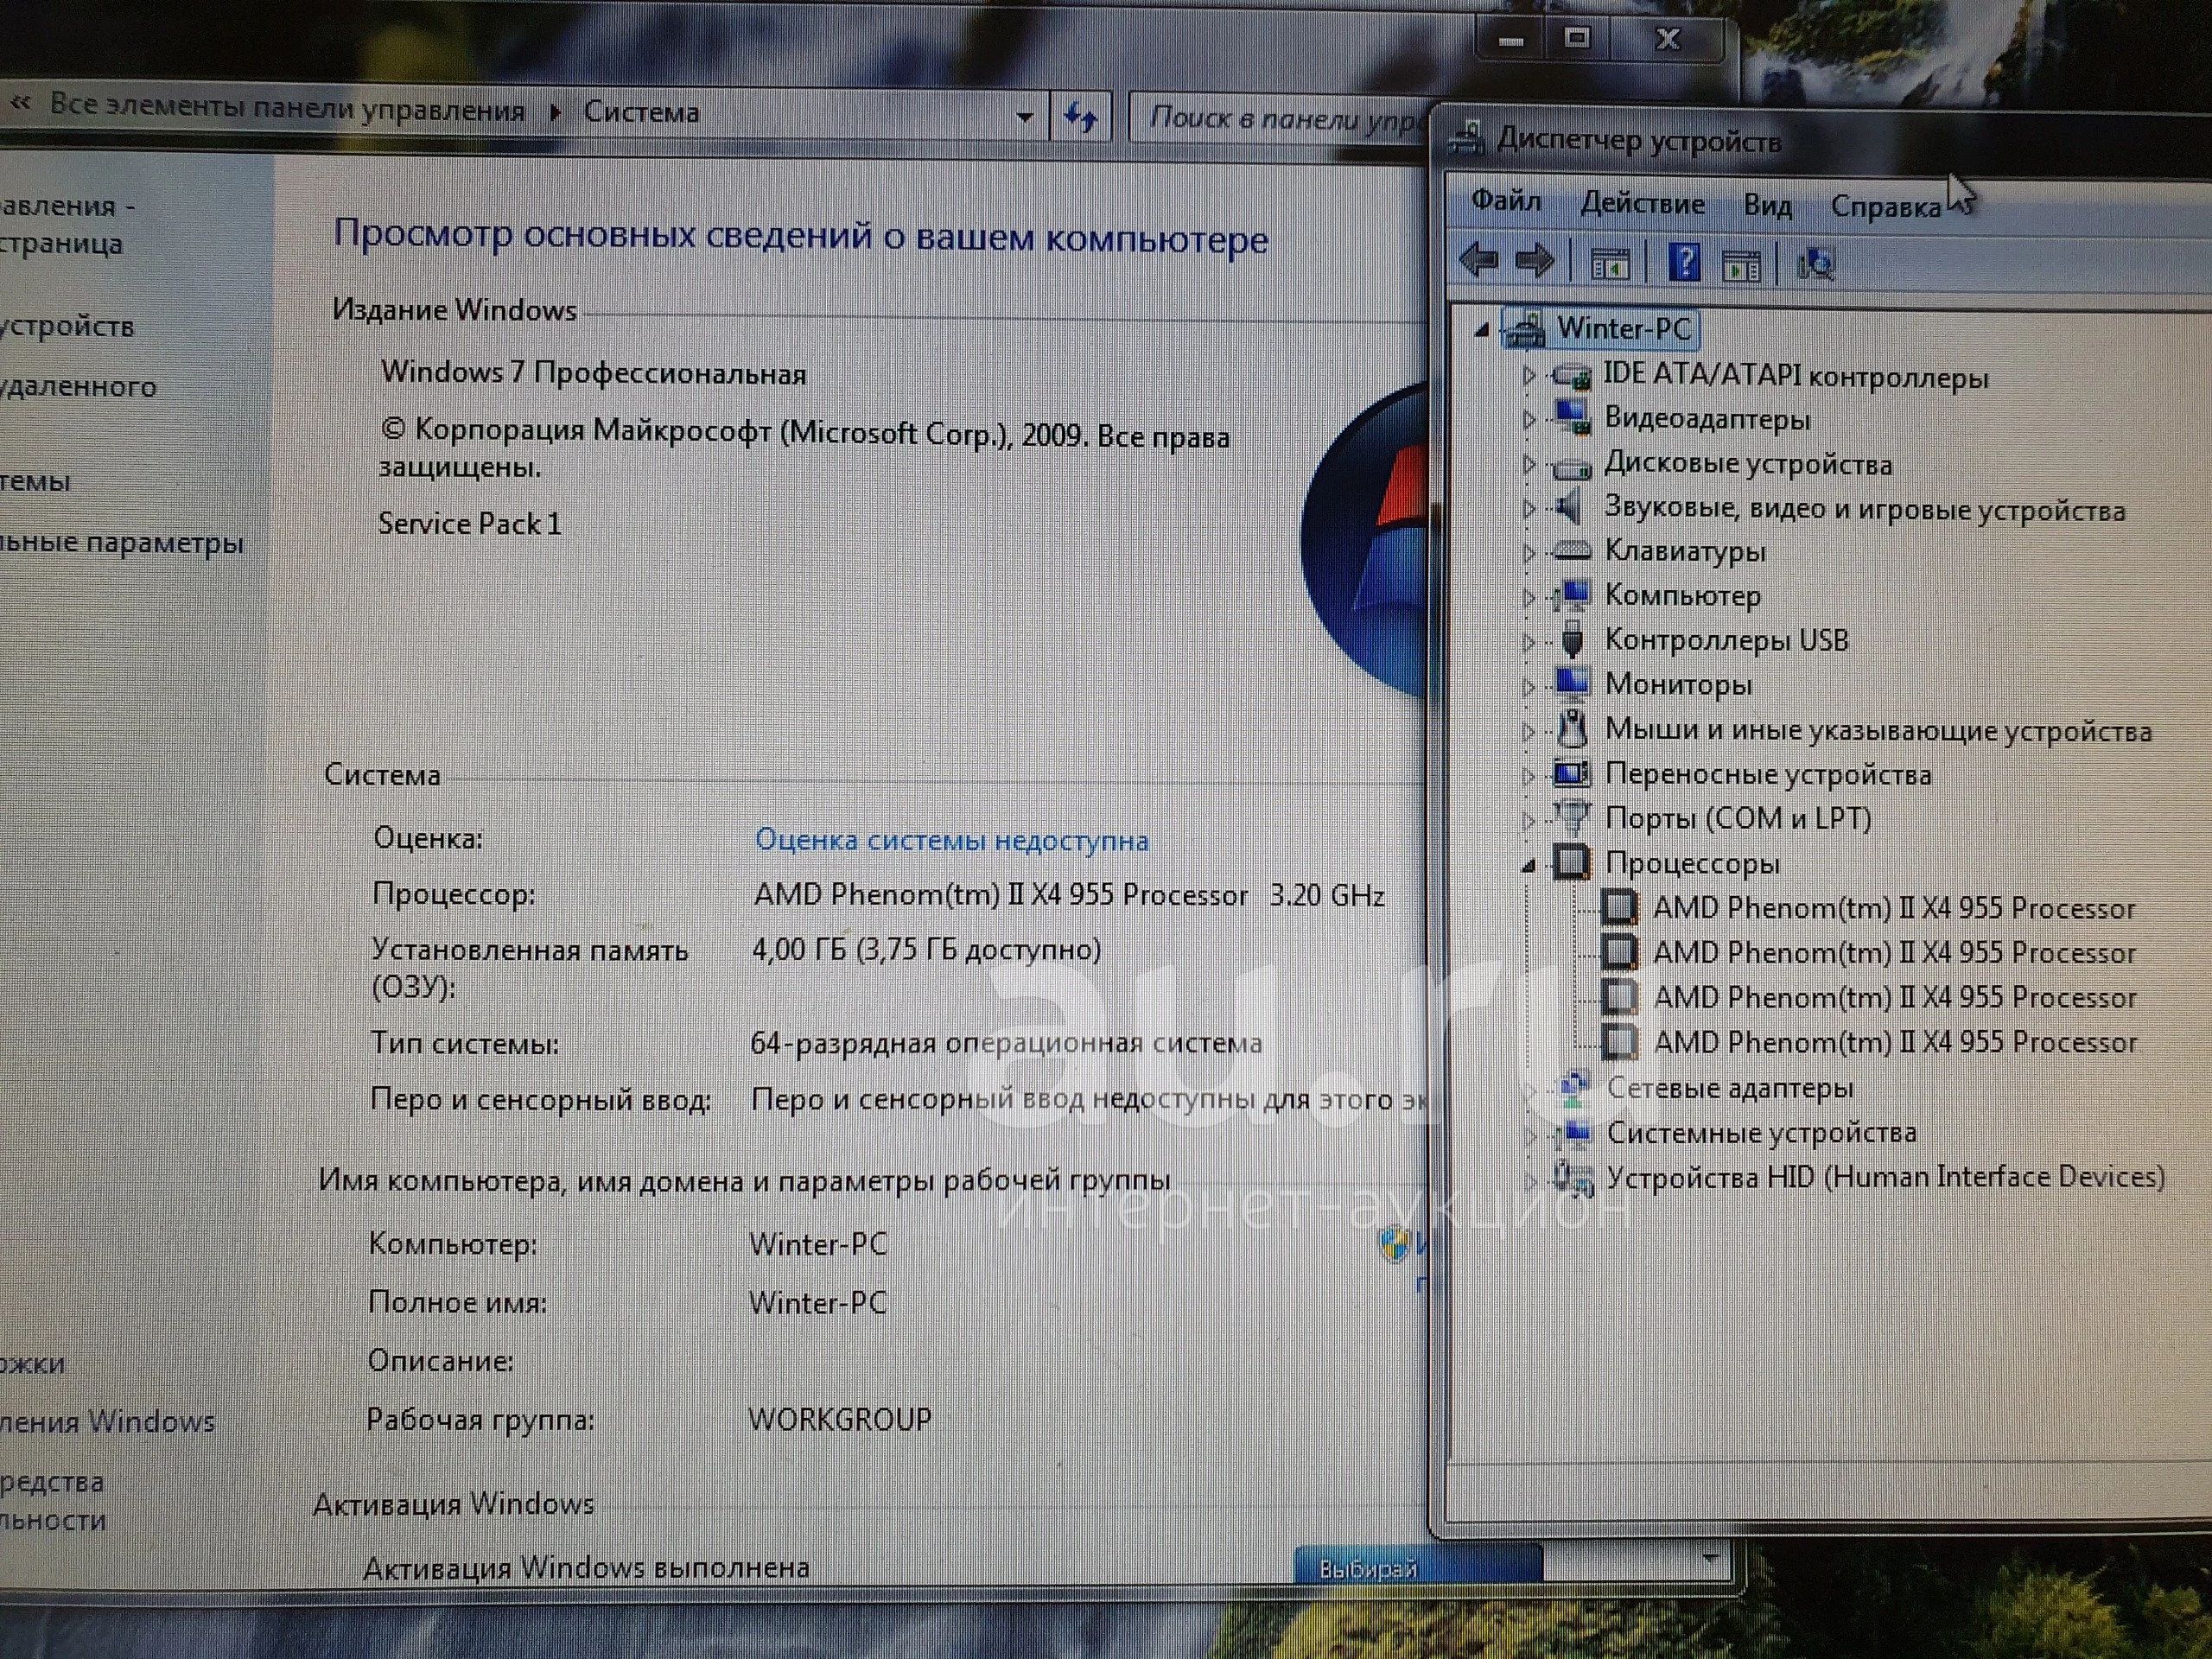Collapse the Процессоры node arrow

pos(1528,865)
